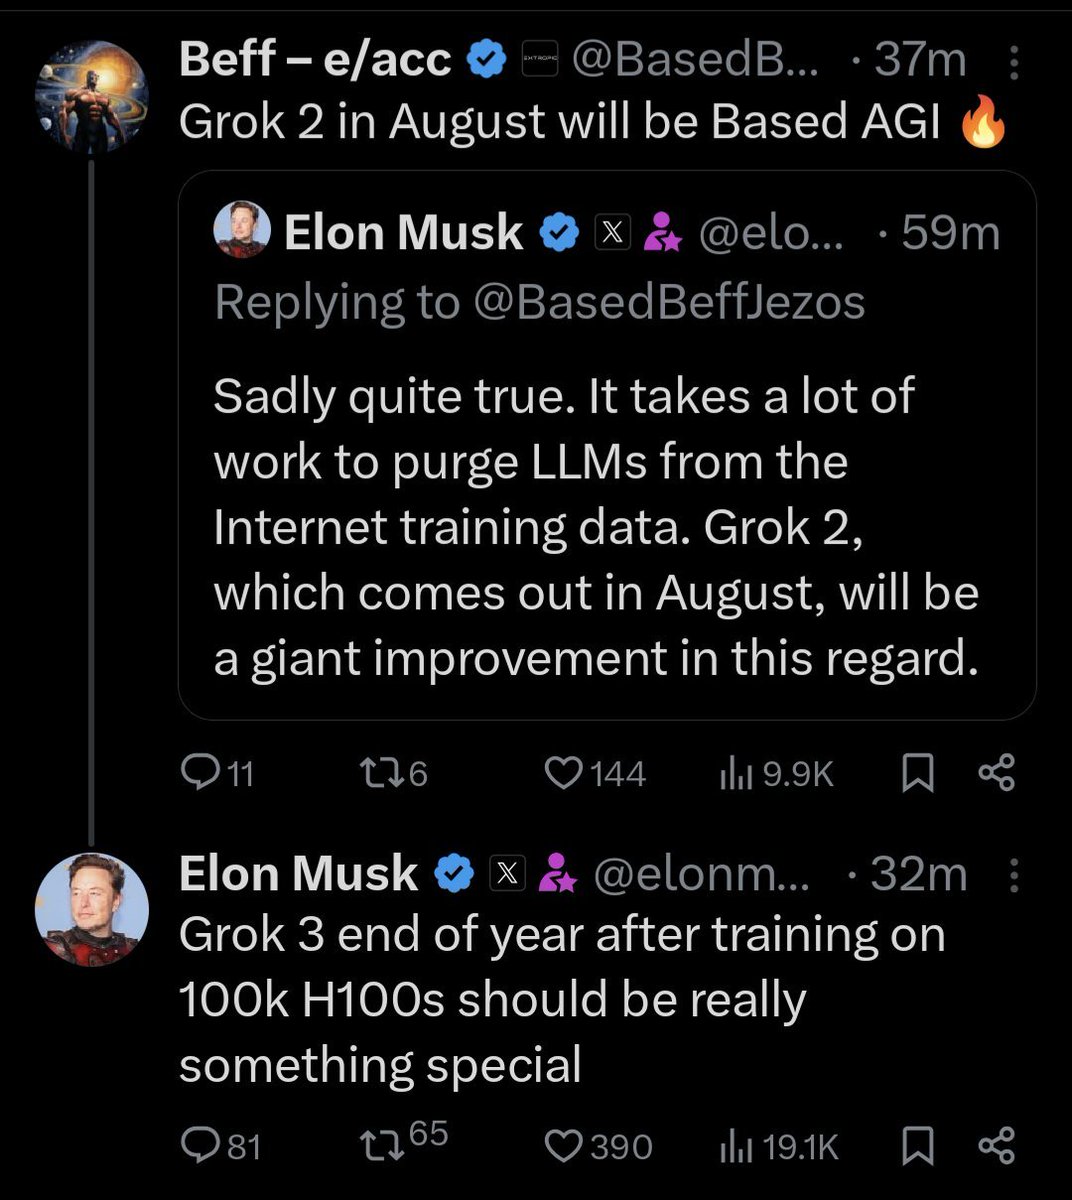Bookmark Beff's Grok 2 tweet

coord(918,773)
